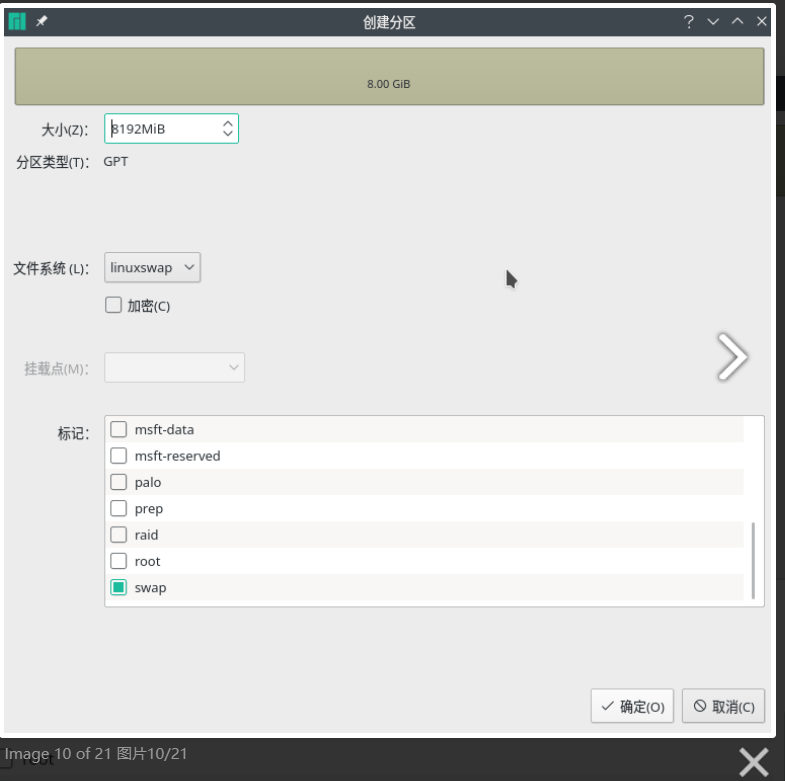Click the flags list vertical scrollbar
The width and height of the screenshot is (785, 781).
(x=753, y=560)
